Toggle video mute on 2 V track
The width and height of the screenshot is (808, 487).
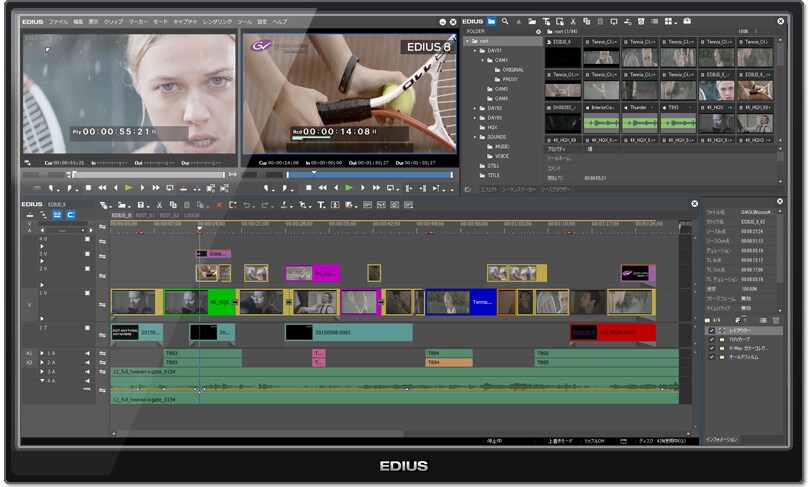pyautogui.click(x=87, y=268)
